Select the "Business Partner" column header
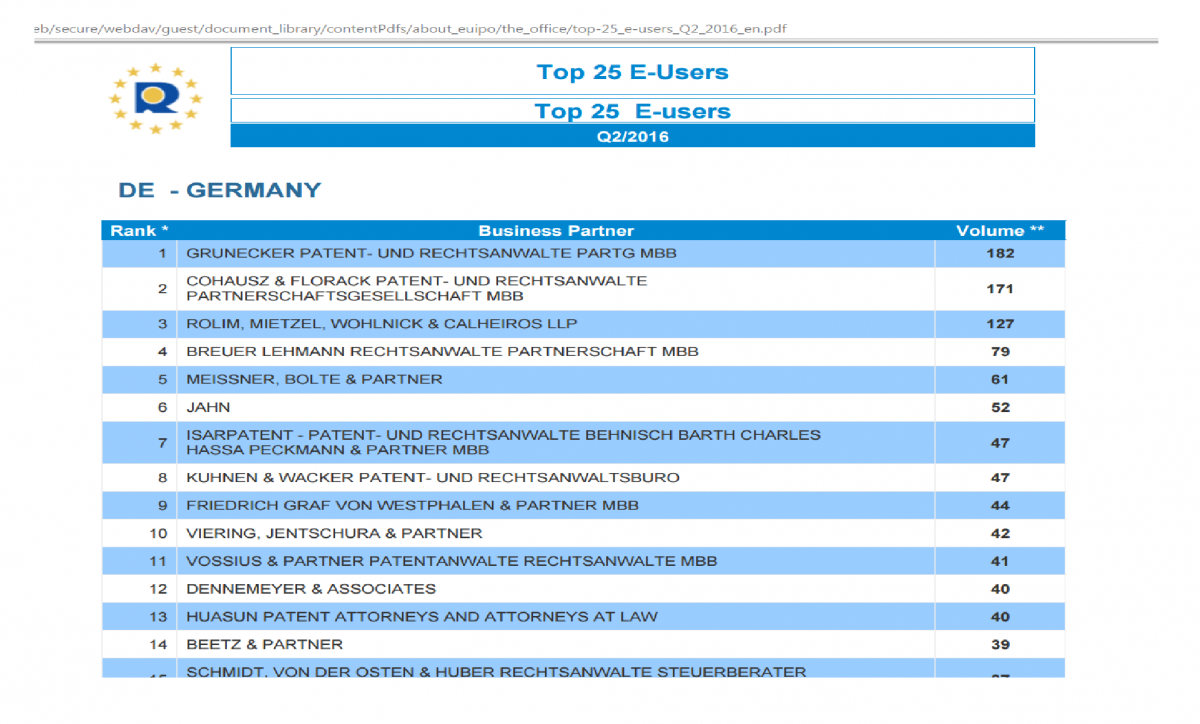1200x724 pixels. click(556, 230)
